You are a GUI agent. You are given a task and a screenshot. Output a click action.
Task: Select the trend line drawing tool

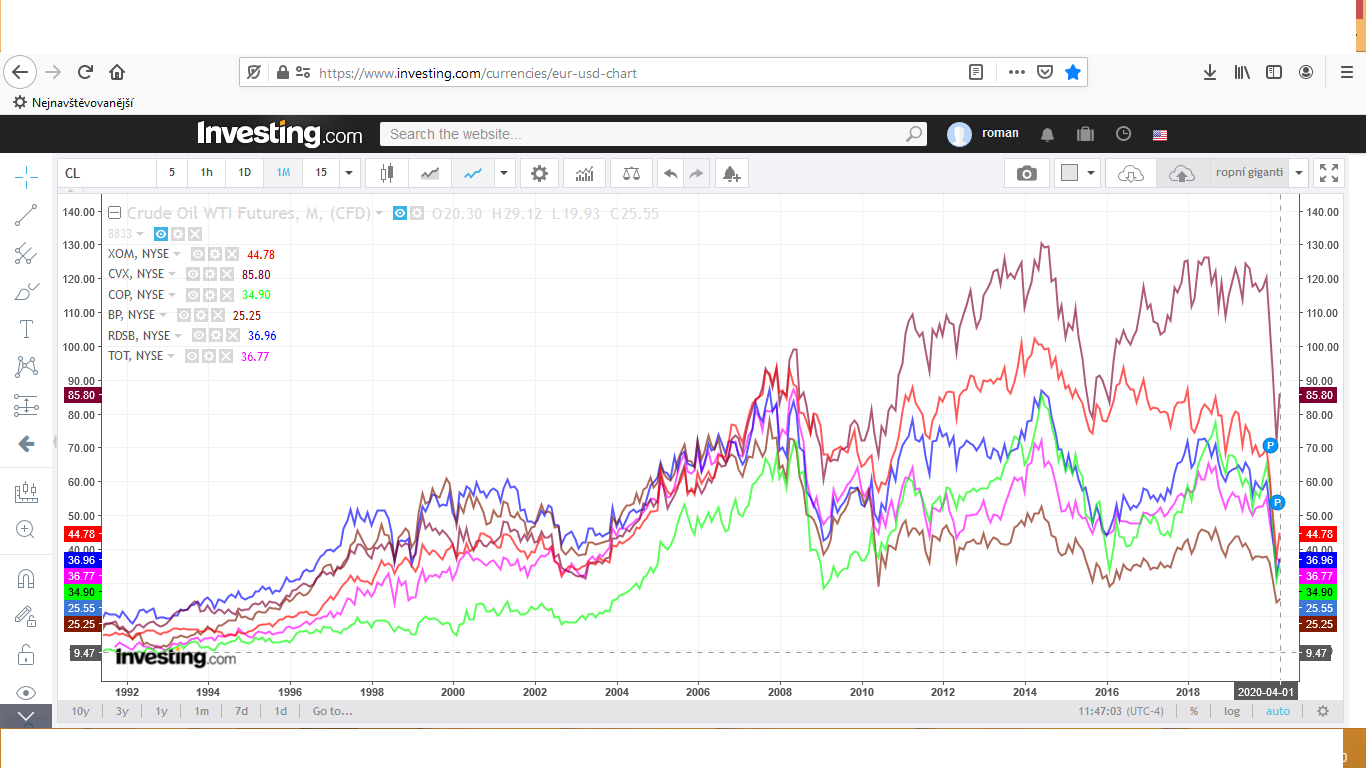(x=26, y=214)
